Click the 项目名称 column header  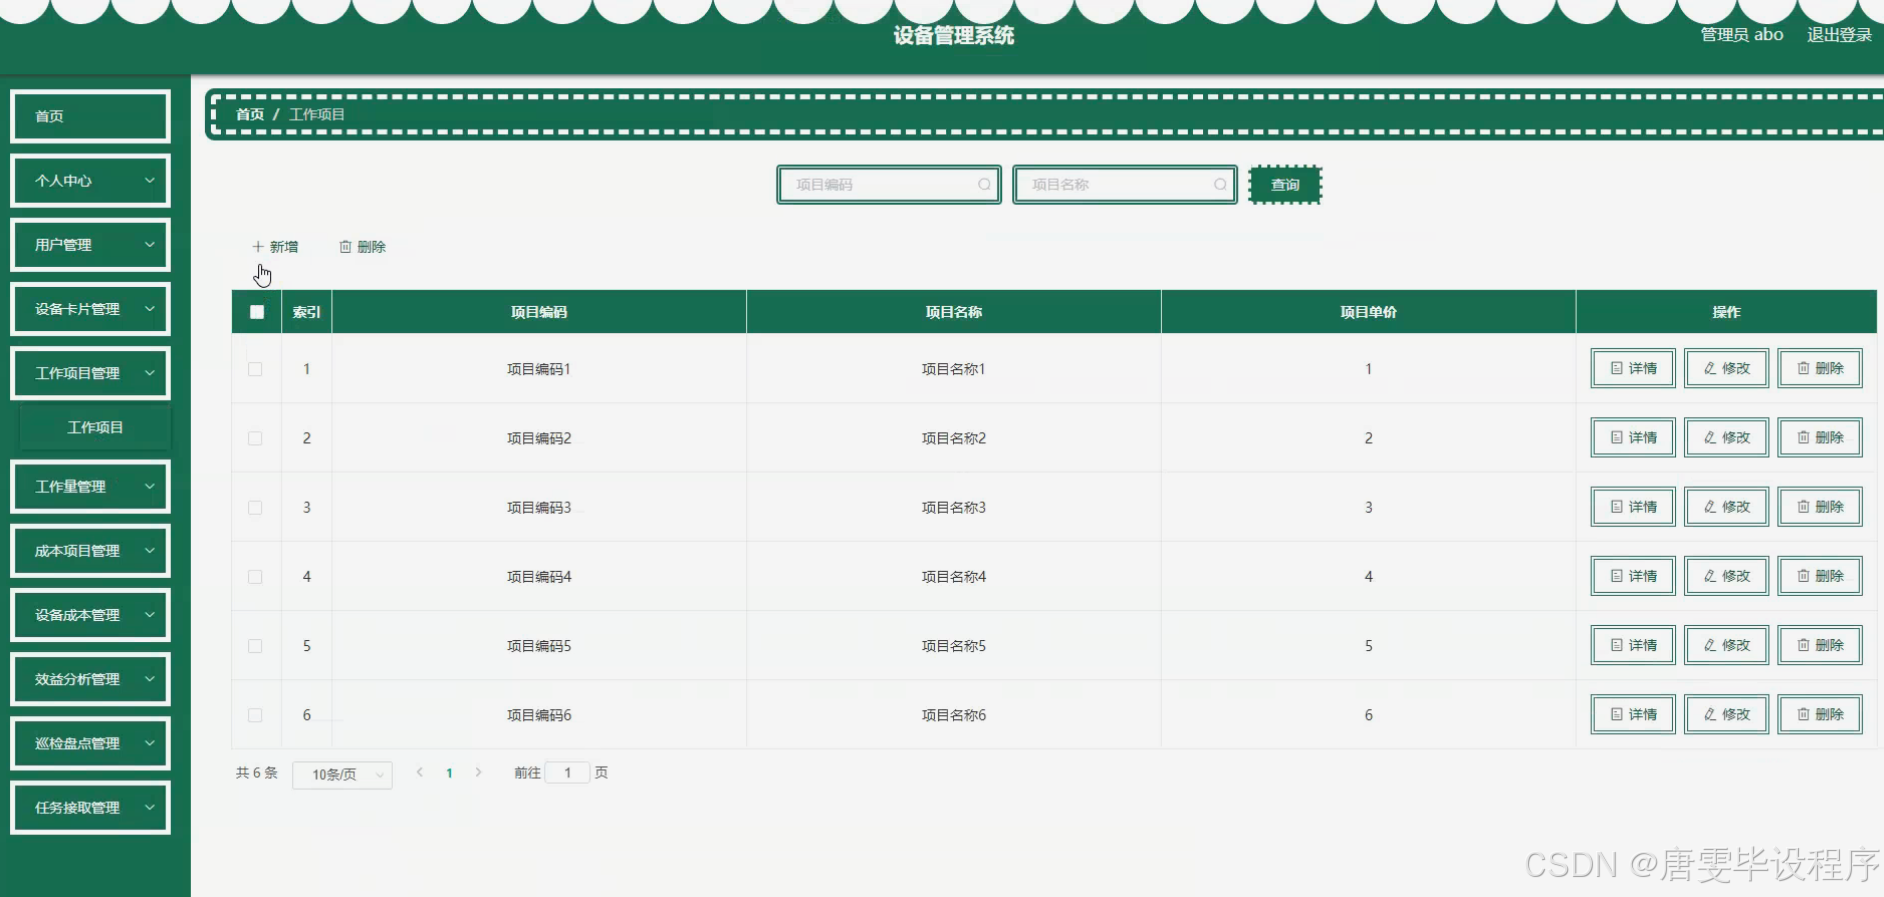[954, 312]
